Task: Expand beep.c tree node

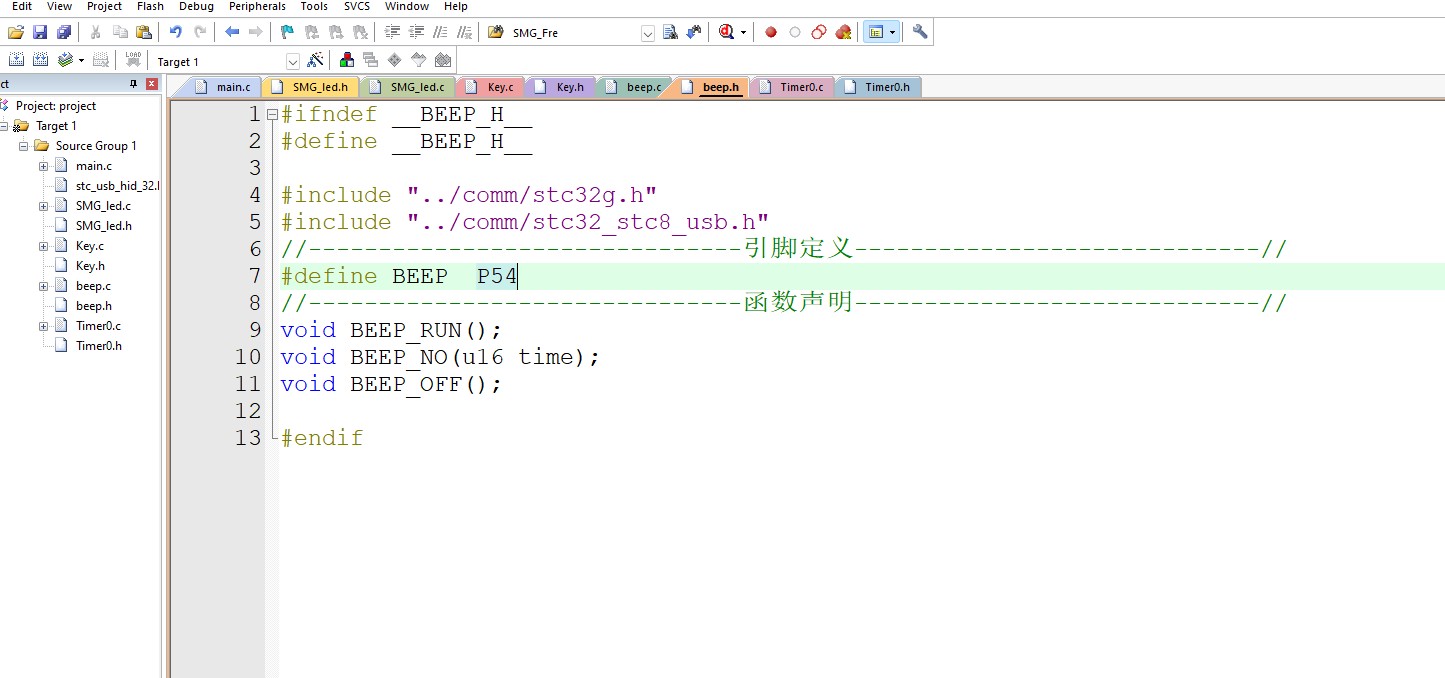Action: tap(44, 286)
